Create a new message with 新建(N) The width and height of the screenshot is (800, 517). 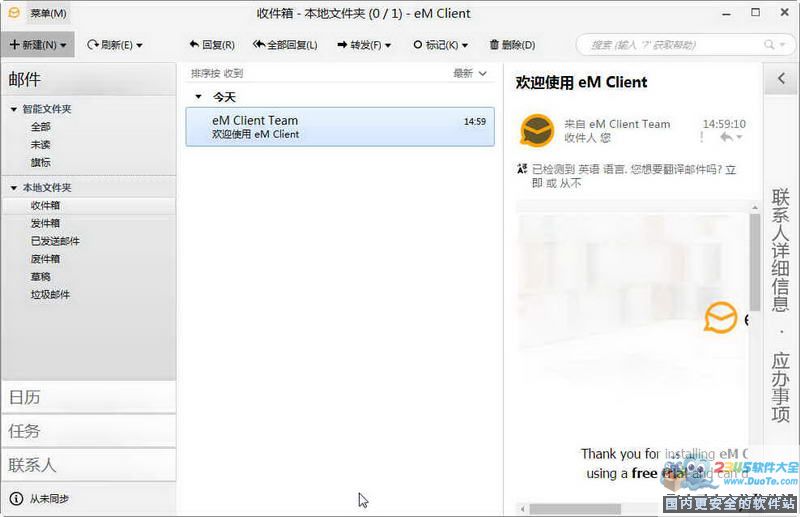click(x=33, y=45)
